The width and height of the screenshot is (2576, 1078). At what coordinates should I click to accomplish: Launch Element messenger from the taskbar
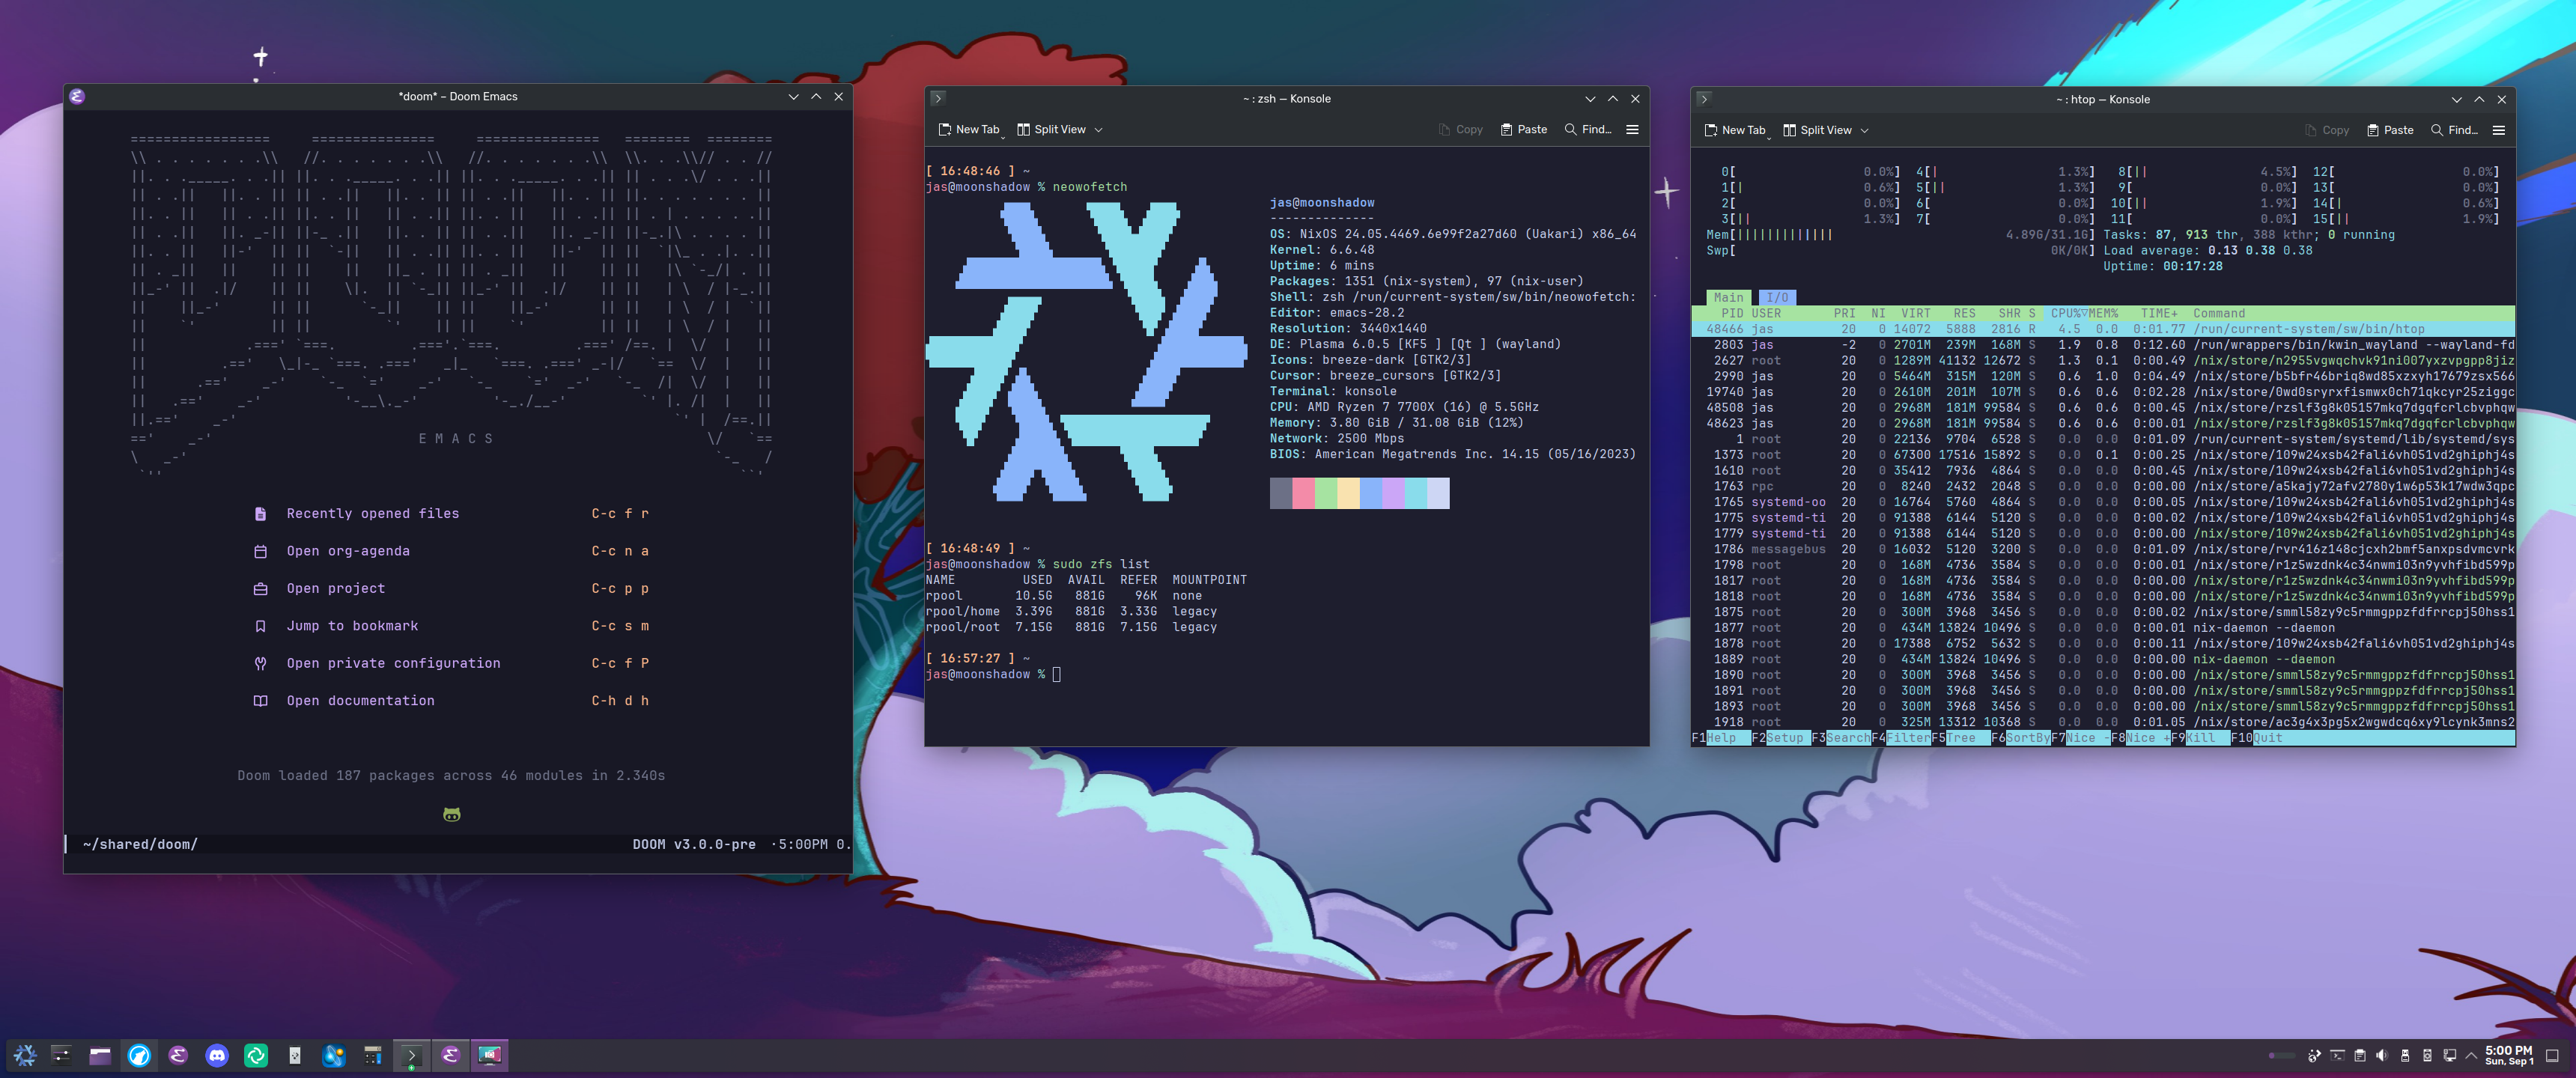point(256,1055)
